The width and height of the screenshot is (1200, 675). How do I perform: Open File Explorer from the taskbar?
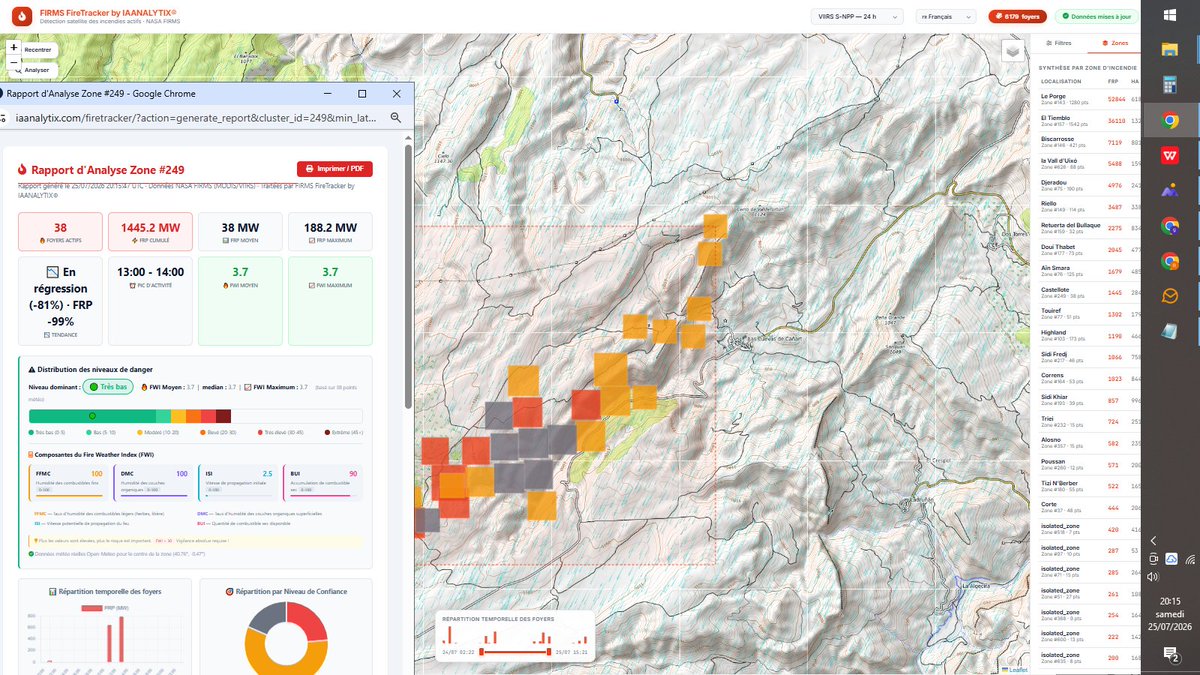tap(1170, 48)
